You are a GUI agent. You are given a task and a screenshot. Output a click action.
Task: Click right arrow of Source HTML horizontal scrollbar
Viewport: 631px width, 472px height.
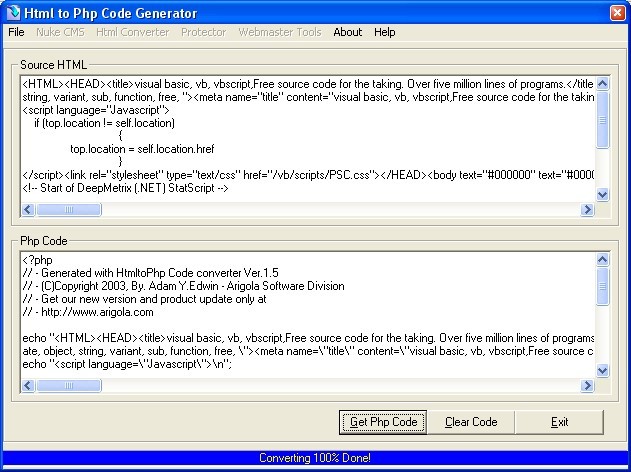(x=588, y=210)
